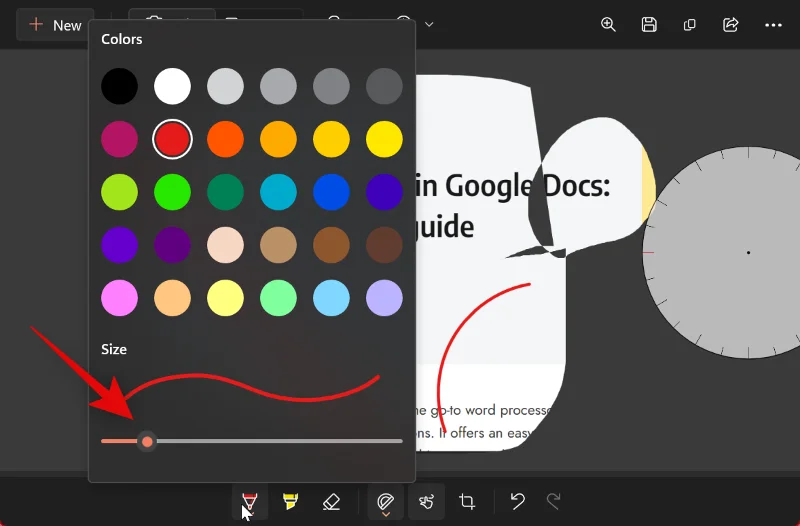Share the snip via share icon
The image size is (800, 526).
pos(730,25)
